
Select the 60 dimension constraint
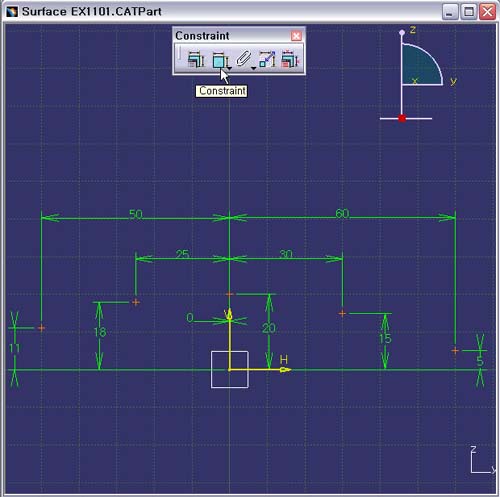(x=342, y=213)
